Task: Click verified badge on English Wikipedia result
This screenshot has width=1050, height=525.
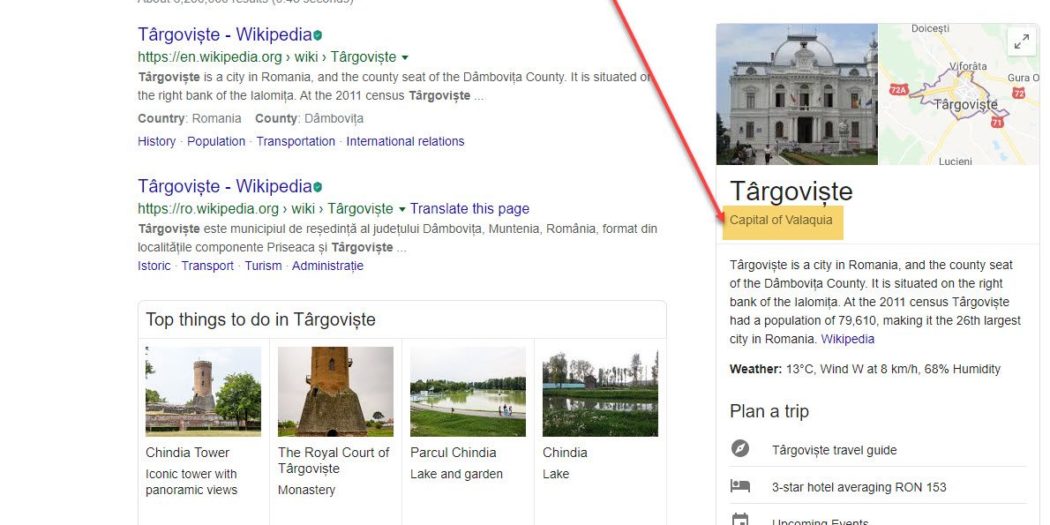Action: click(x=318, y=36)
